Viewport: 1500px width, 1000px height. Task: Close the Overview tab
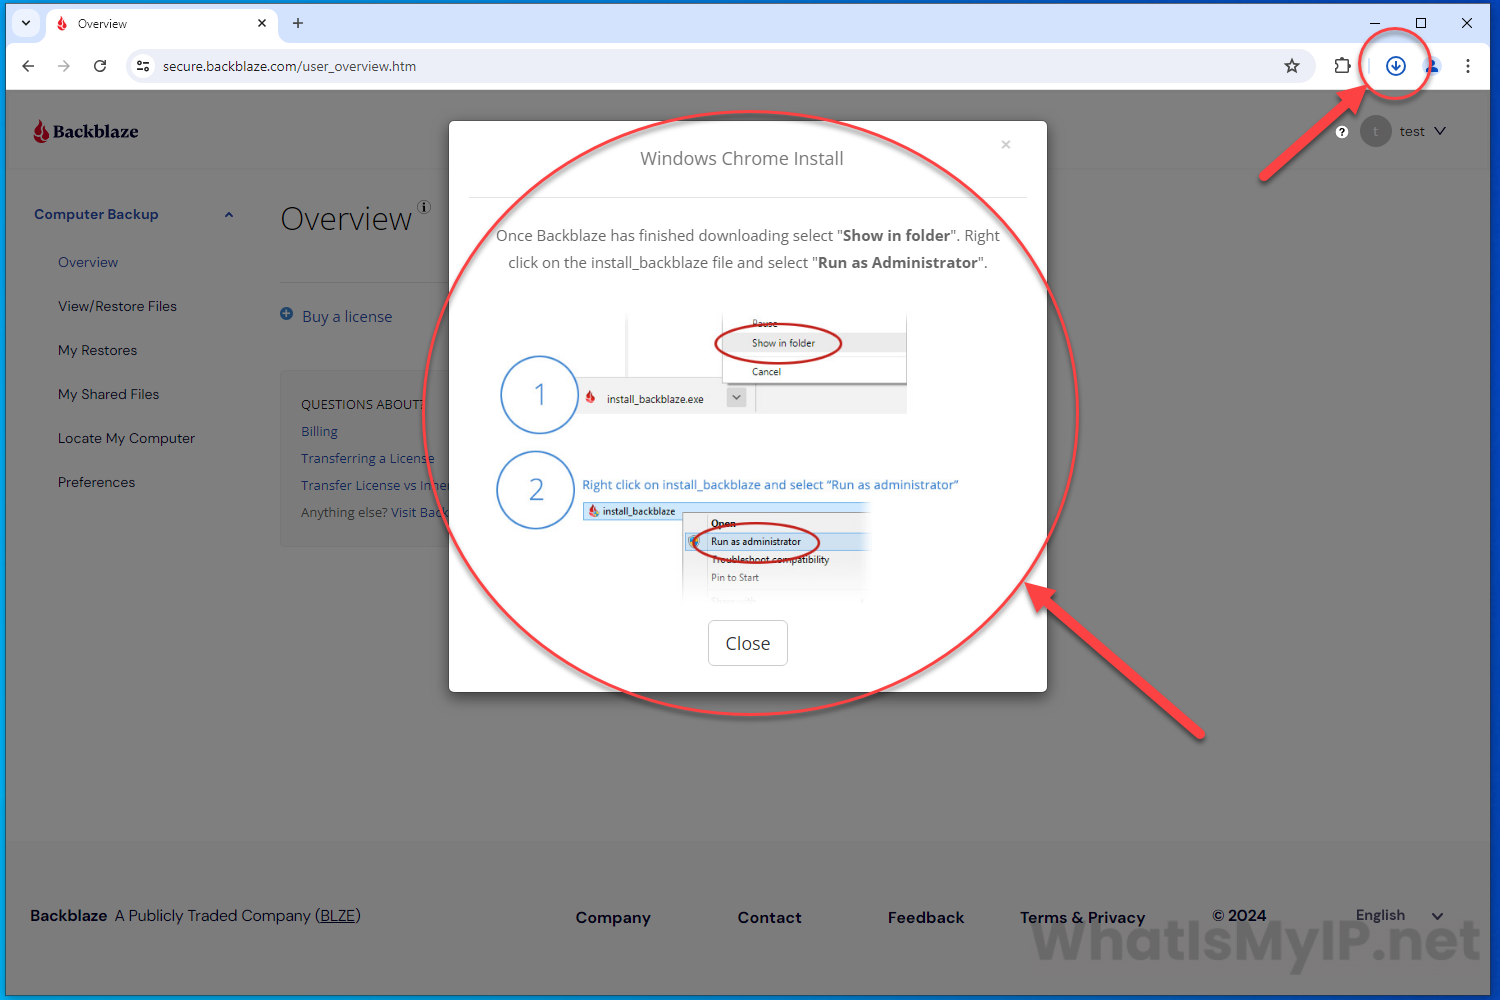[x=262, y=23]
